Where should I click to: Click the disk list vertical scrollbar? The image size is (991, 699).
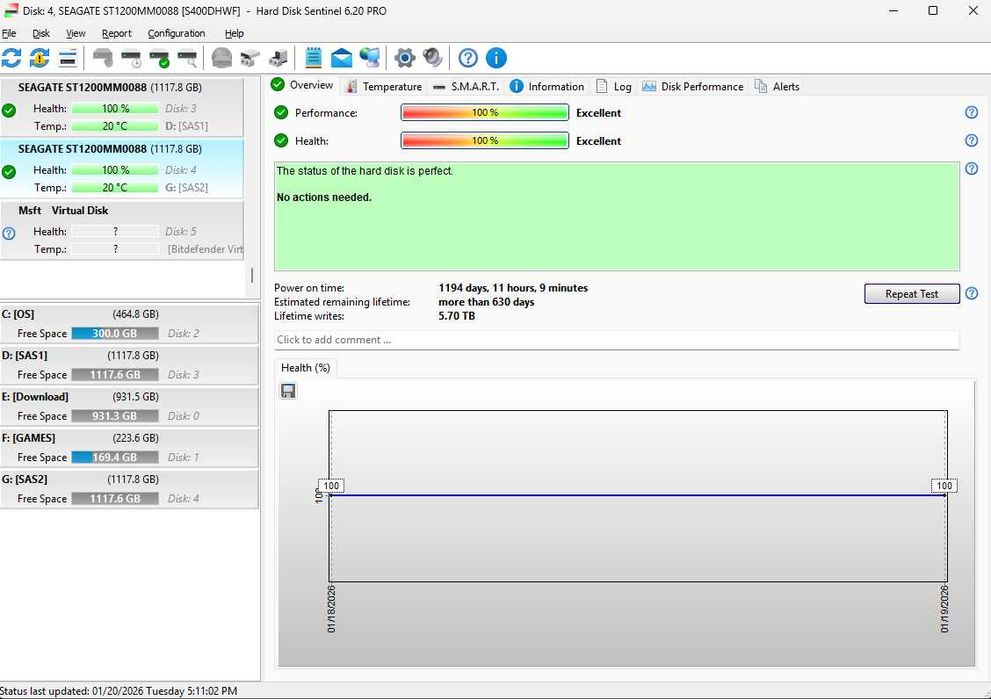click(252, 275)
